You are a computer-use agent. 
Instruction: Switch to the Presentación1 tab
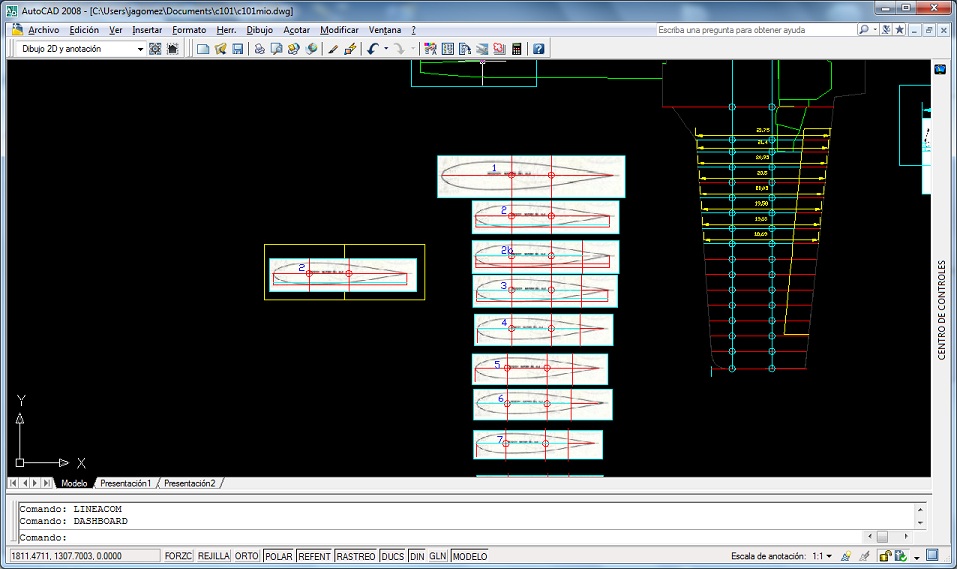pos(125,484)
